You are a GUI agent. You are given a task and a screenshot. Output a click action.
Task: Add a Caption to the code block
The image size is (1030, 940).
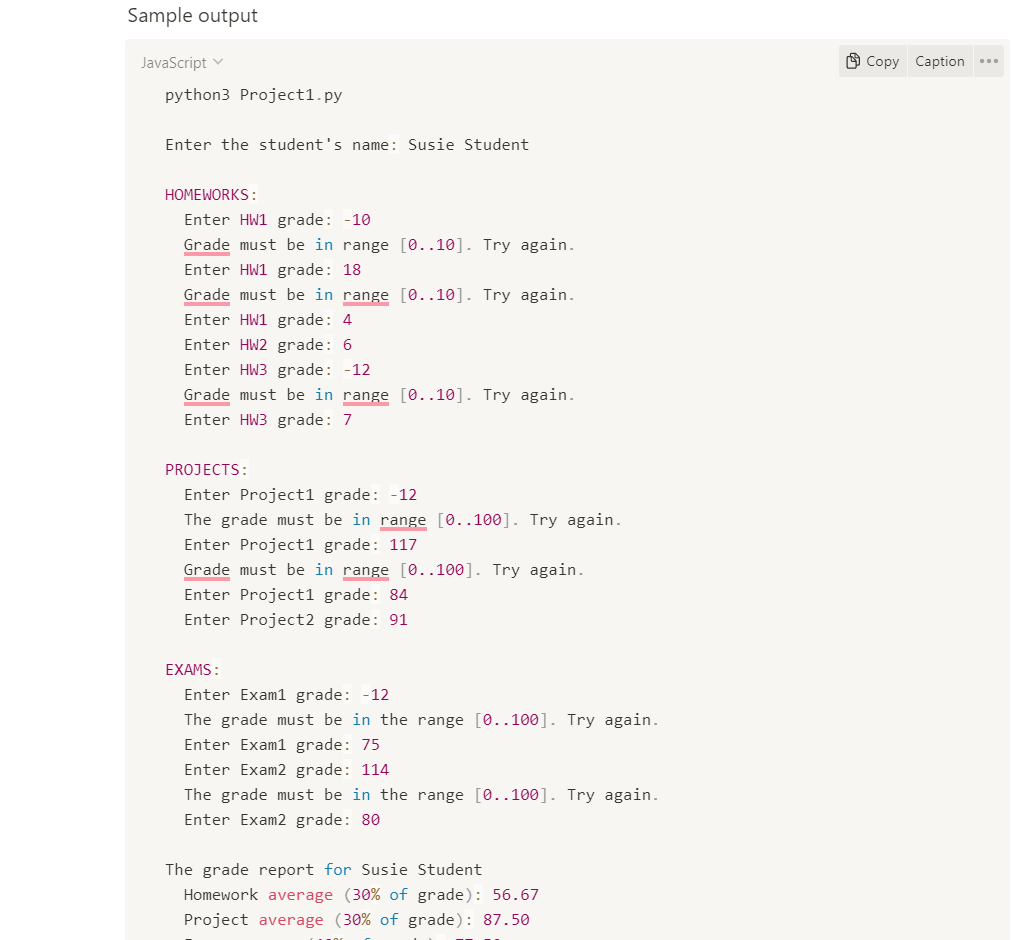939,61
